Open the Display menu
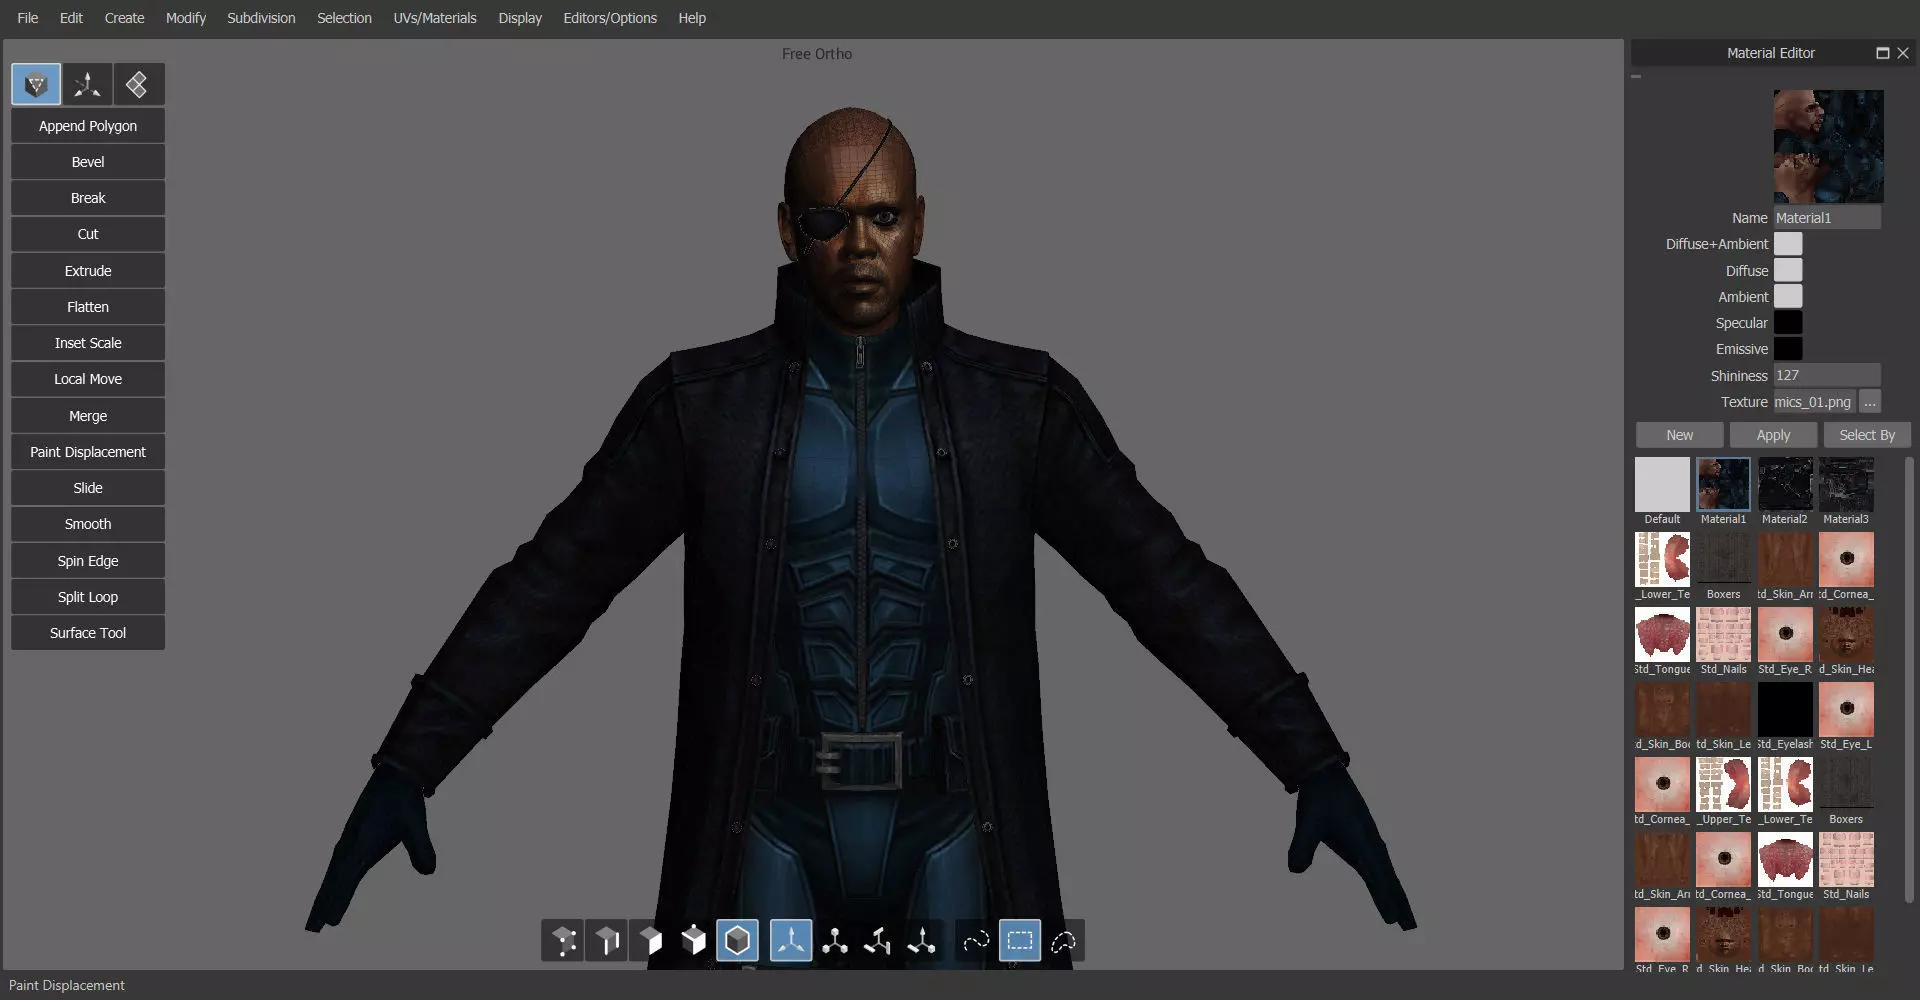Screen dimensions: 1920x1000 (520, 18)
